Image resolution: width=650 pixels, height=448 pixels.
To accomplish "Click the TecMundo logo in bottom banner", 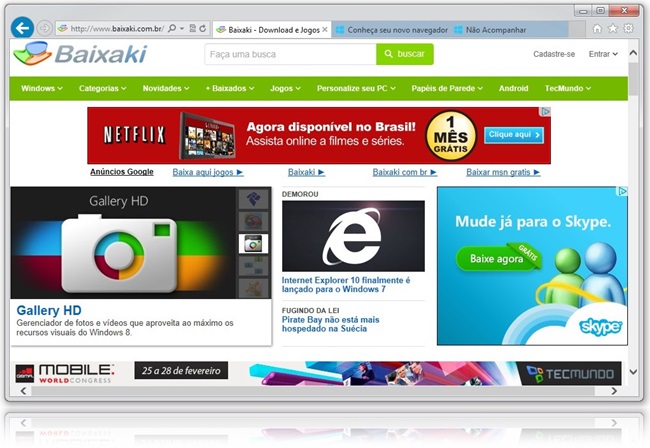I will [x=569, y=374].
